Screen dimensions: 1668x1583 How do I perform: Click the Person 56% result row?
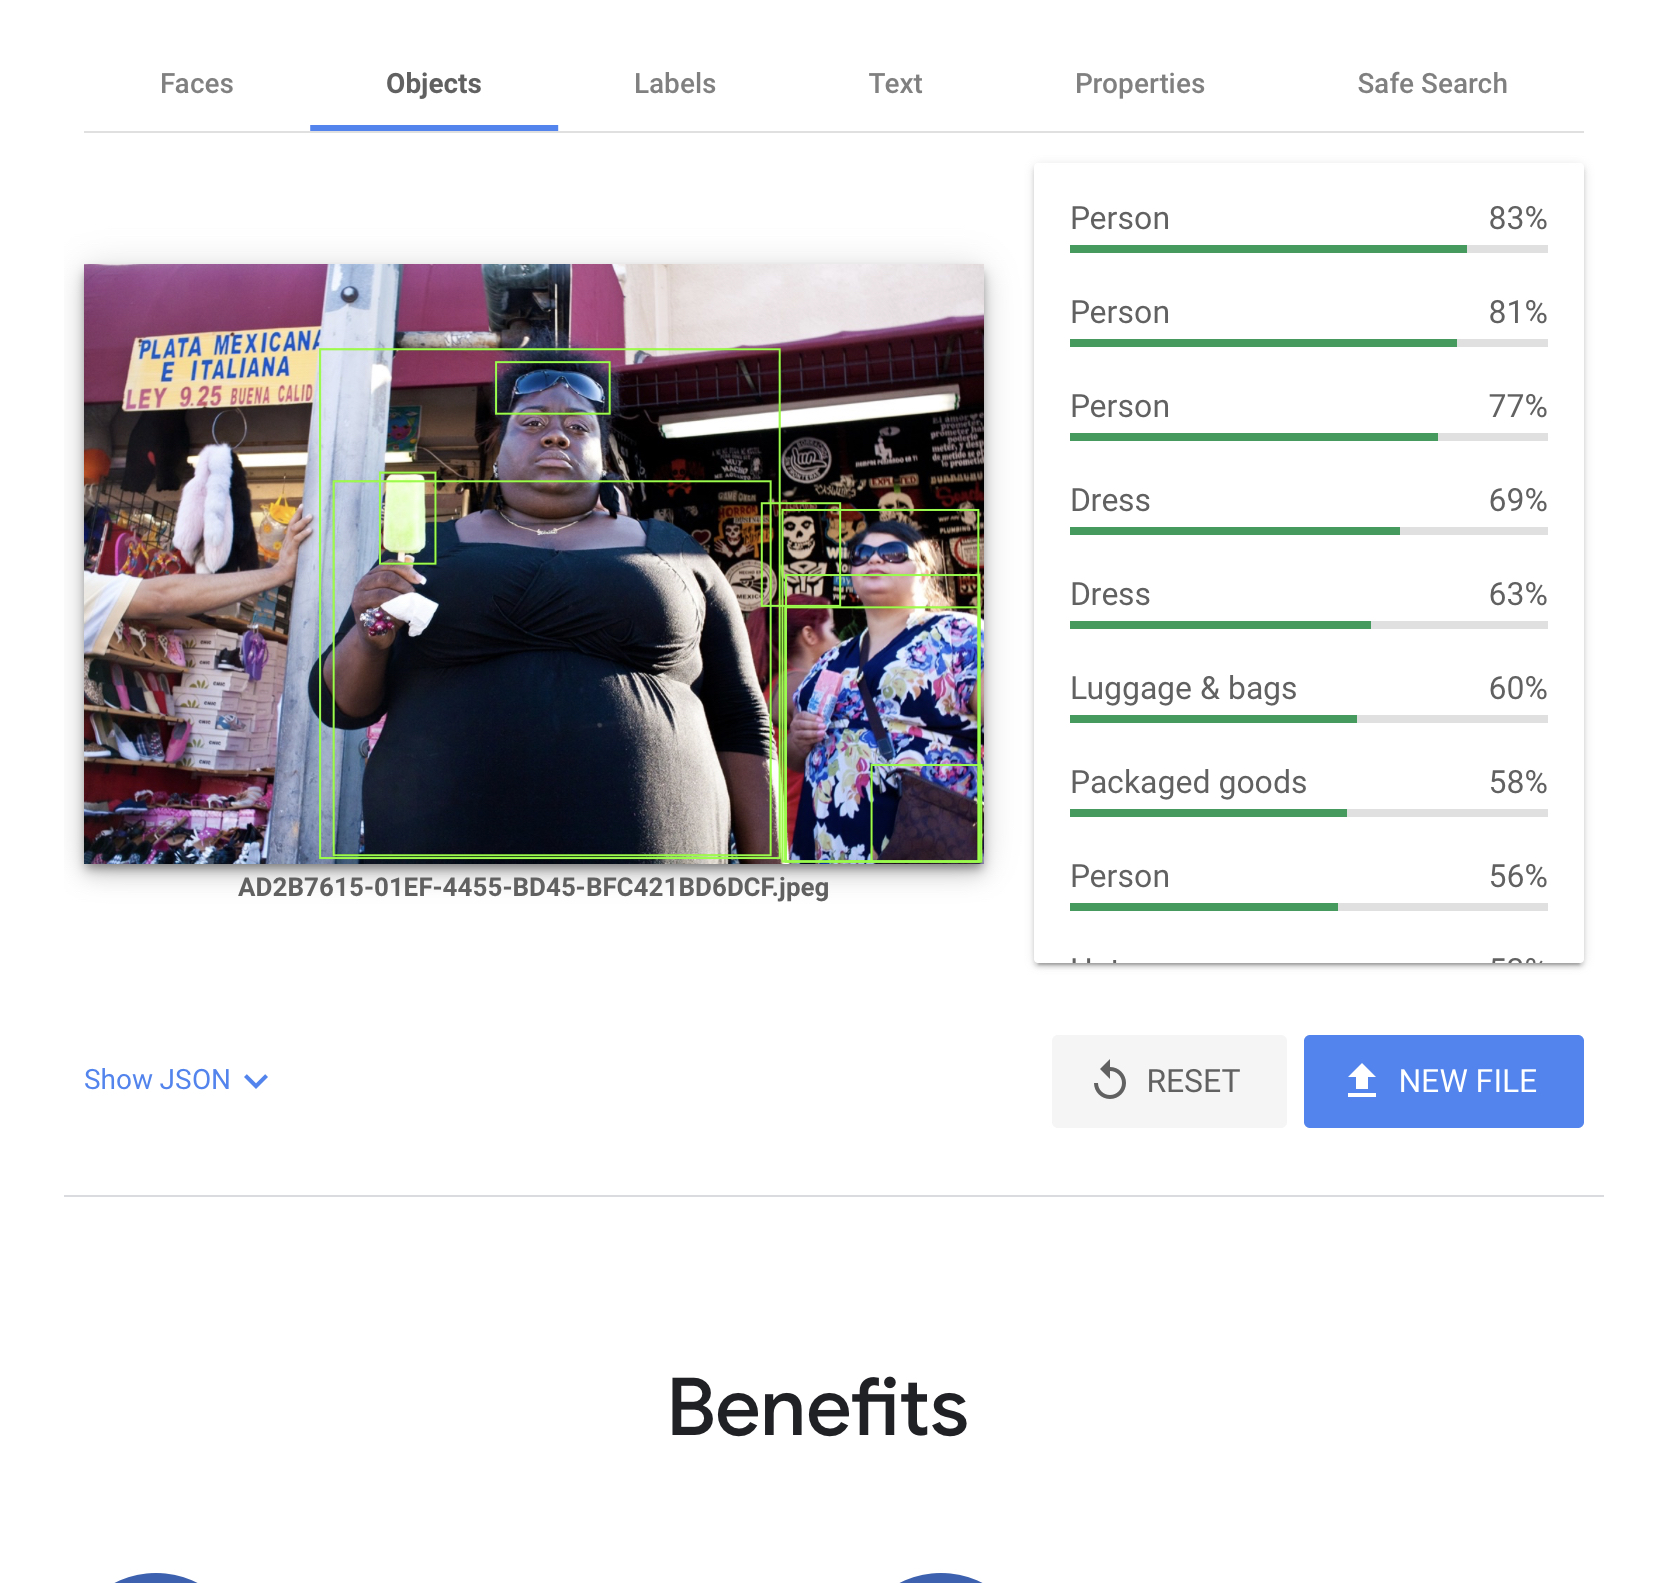point(1309,884)
